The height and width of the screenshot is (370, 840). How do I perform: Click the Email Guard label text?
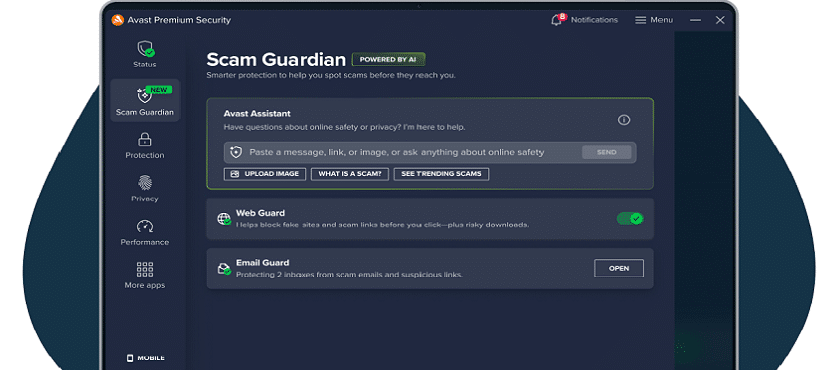click(x=262, y=263)
